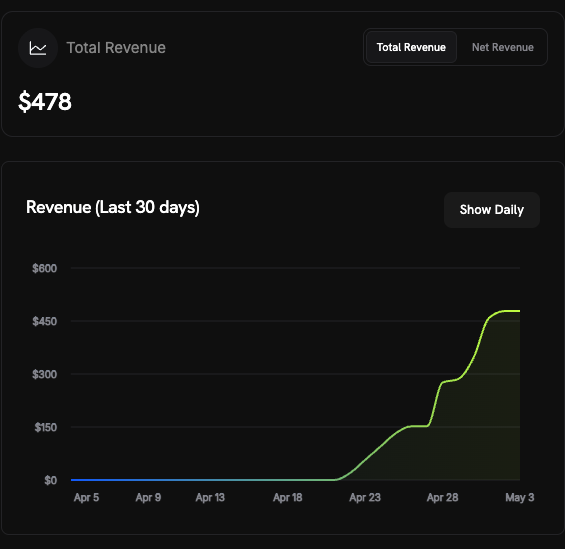Click the Apr 23 date label
The height and width of the screenshot is (549, 565).
[365, 497]
